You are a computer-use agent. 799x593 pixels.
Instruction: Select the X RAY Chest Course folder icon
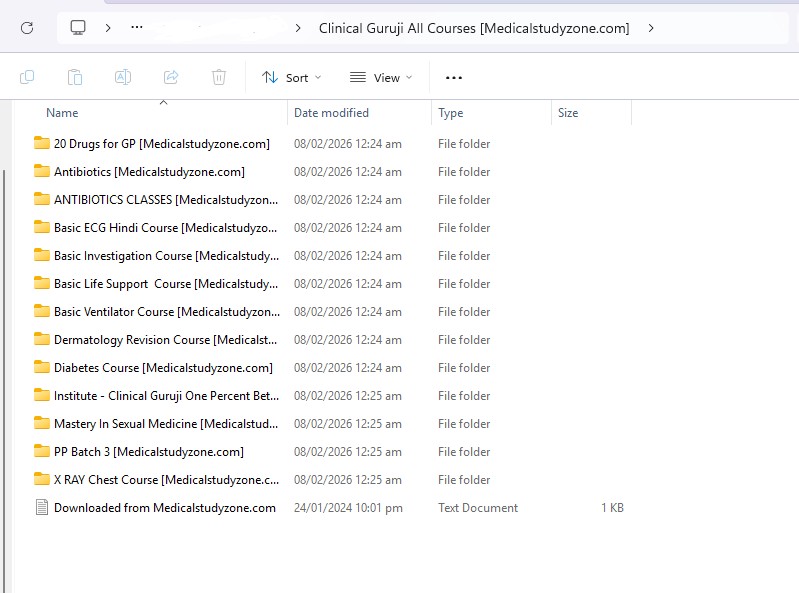42,479
